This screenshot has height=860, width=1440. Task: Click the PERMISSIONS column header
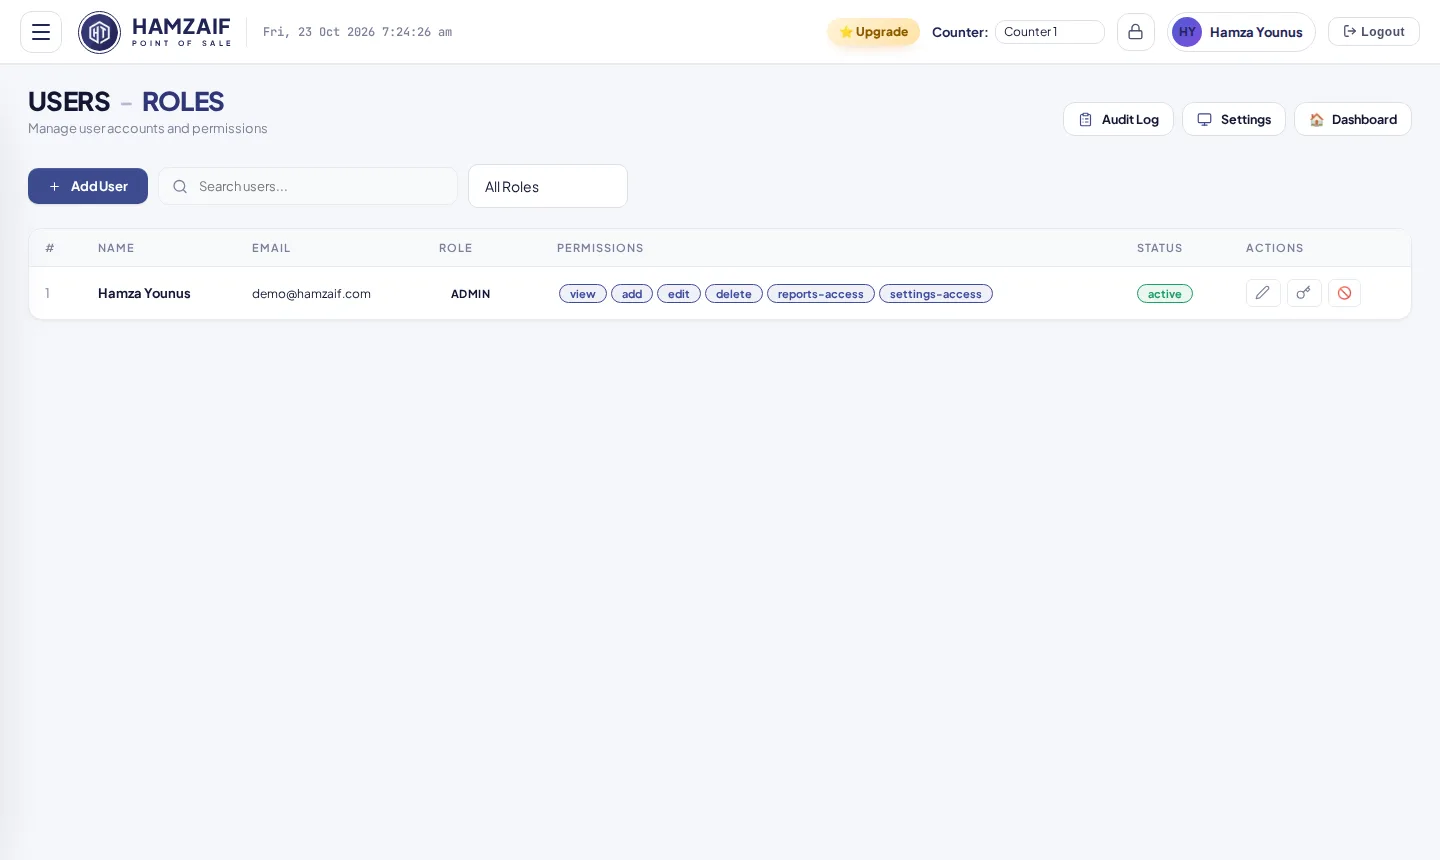point(600,248)
